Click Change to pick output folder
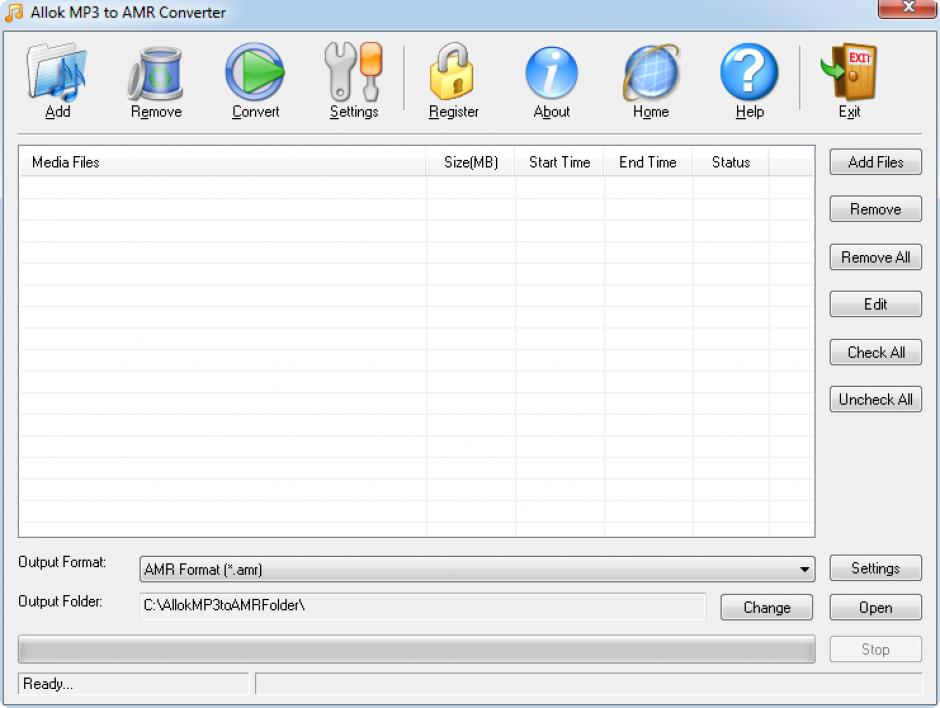Image resolution: width=940 pixels, height=708 pixels. point(766,607)
